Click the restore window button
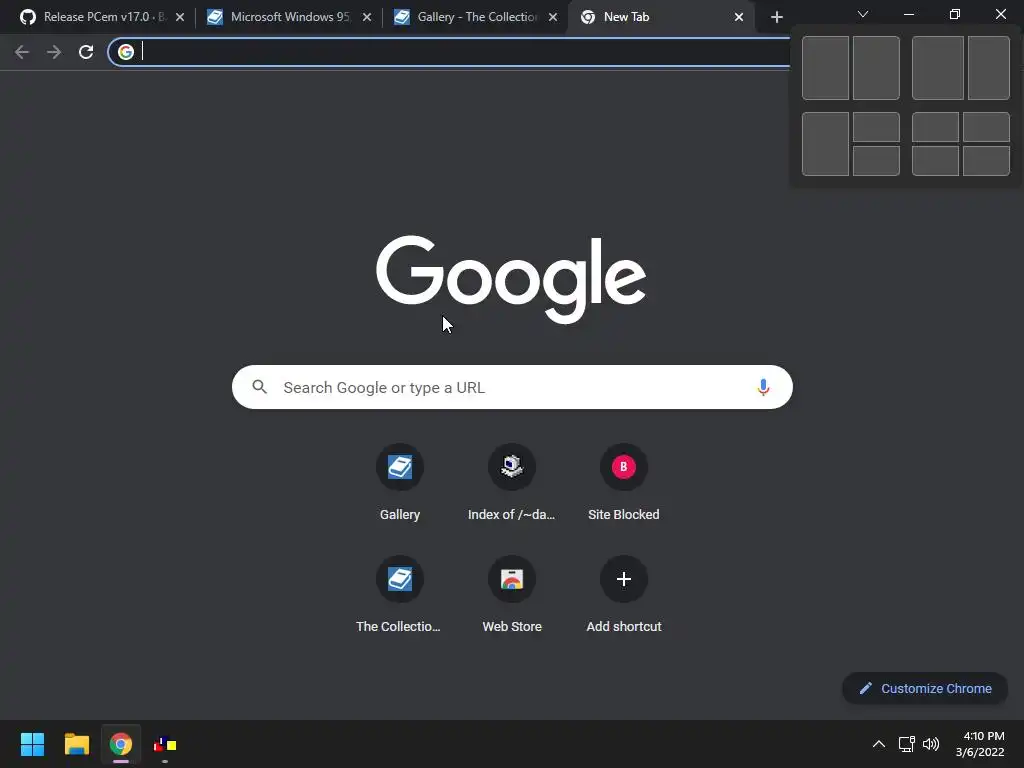 (x=954, y=14)
